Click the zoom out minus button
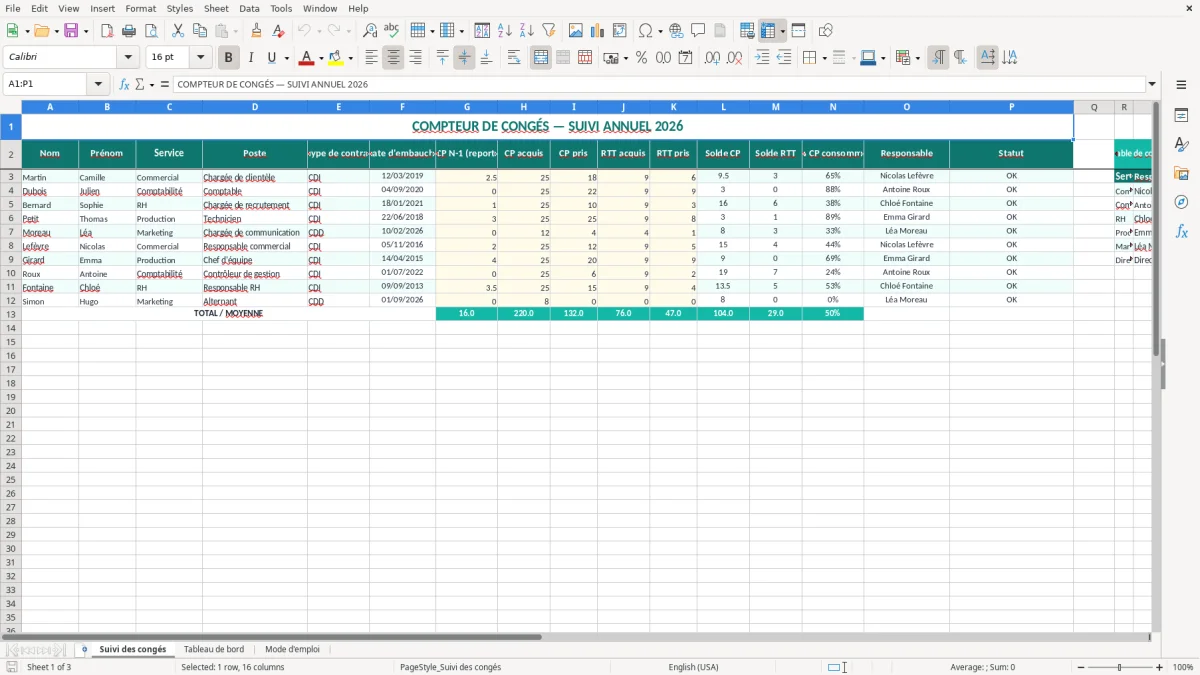This screenshot has width=1200, height=675. [1079, 667]
